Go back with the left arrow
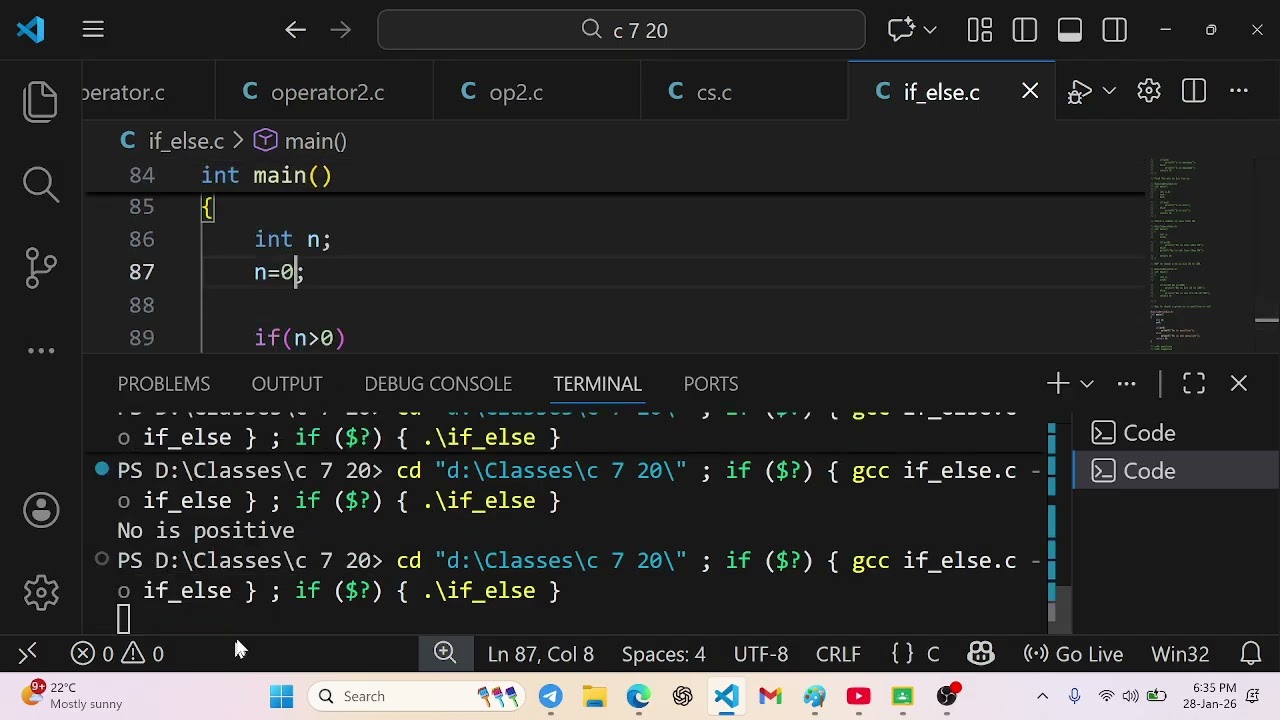 [x=295, y=30]
